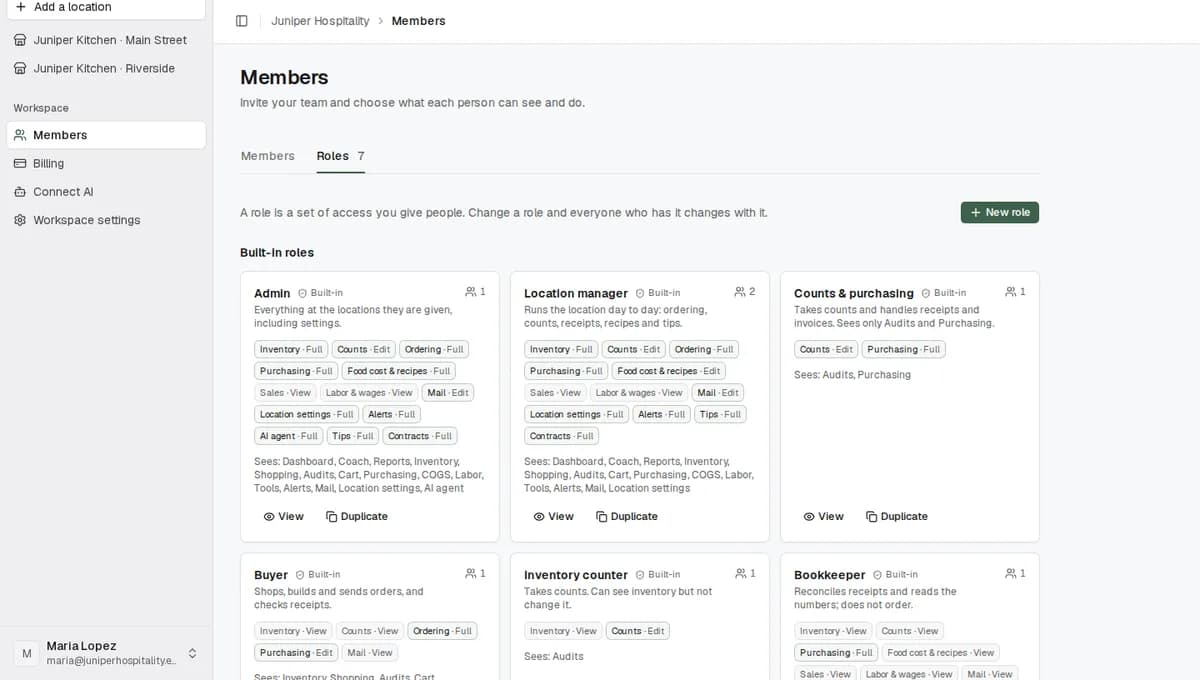Select Members in the Workspace sidebar
Screen dimensions: 1200x680
(106, 135)
